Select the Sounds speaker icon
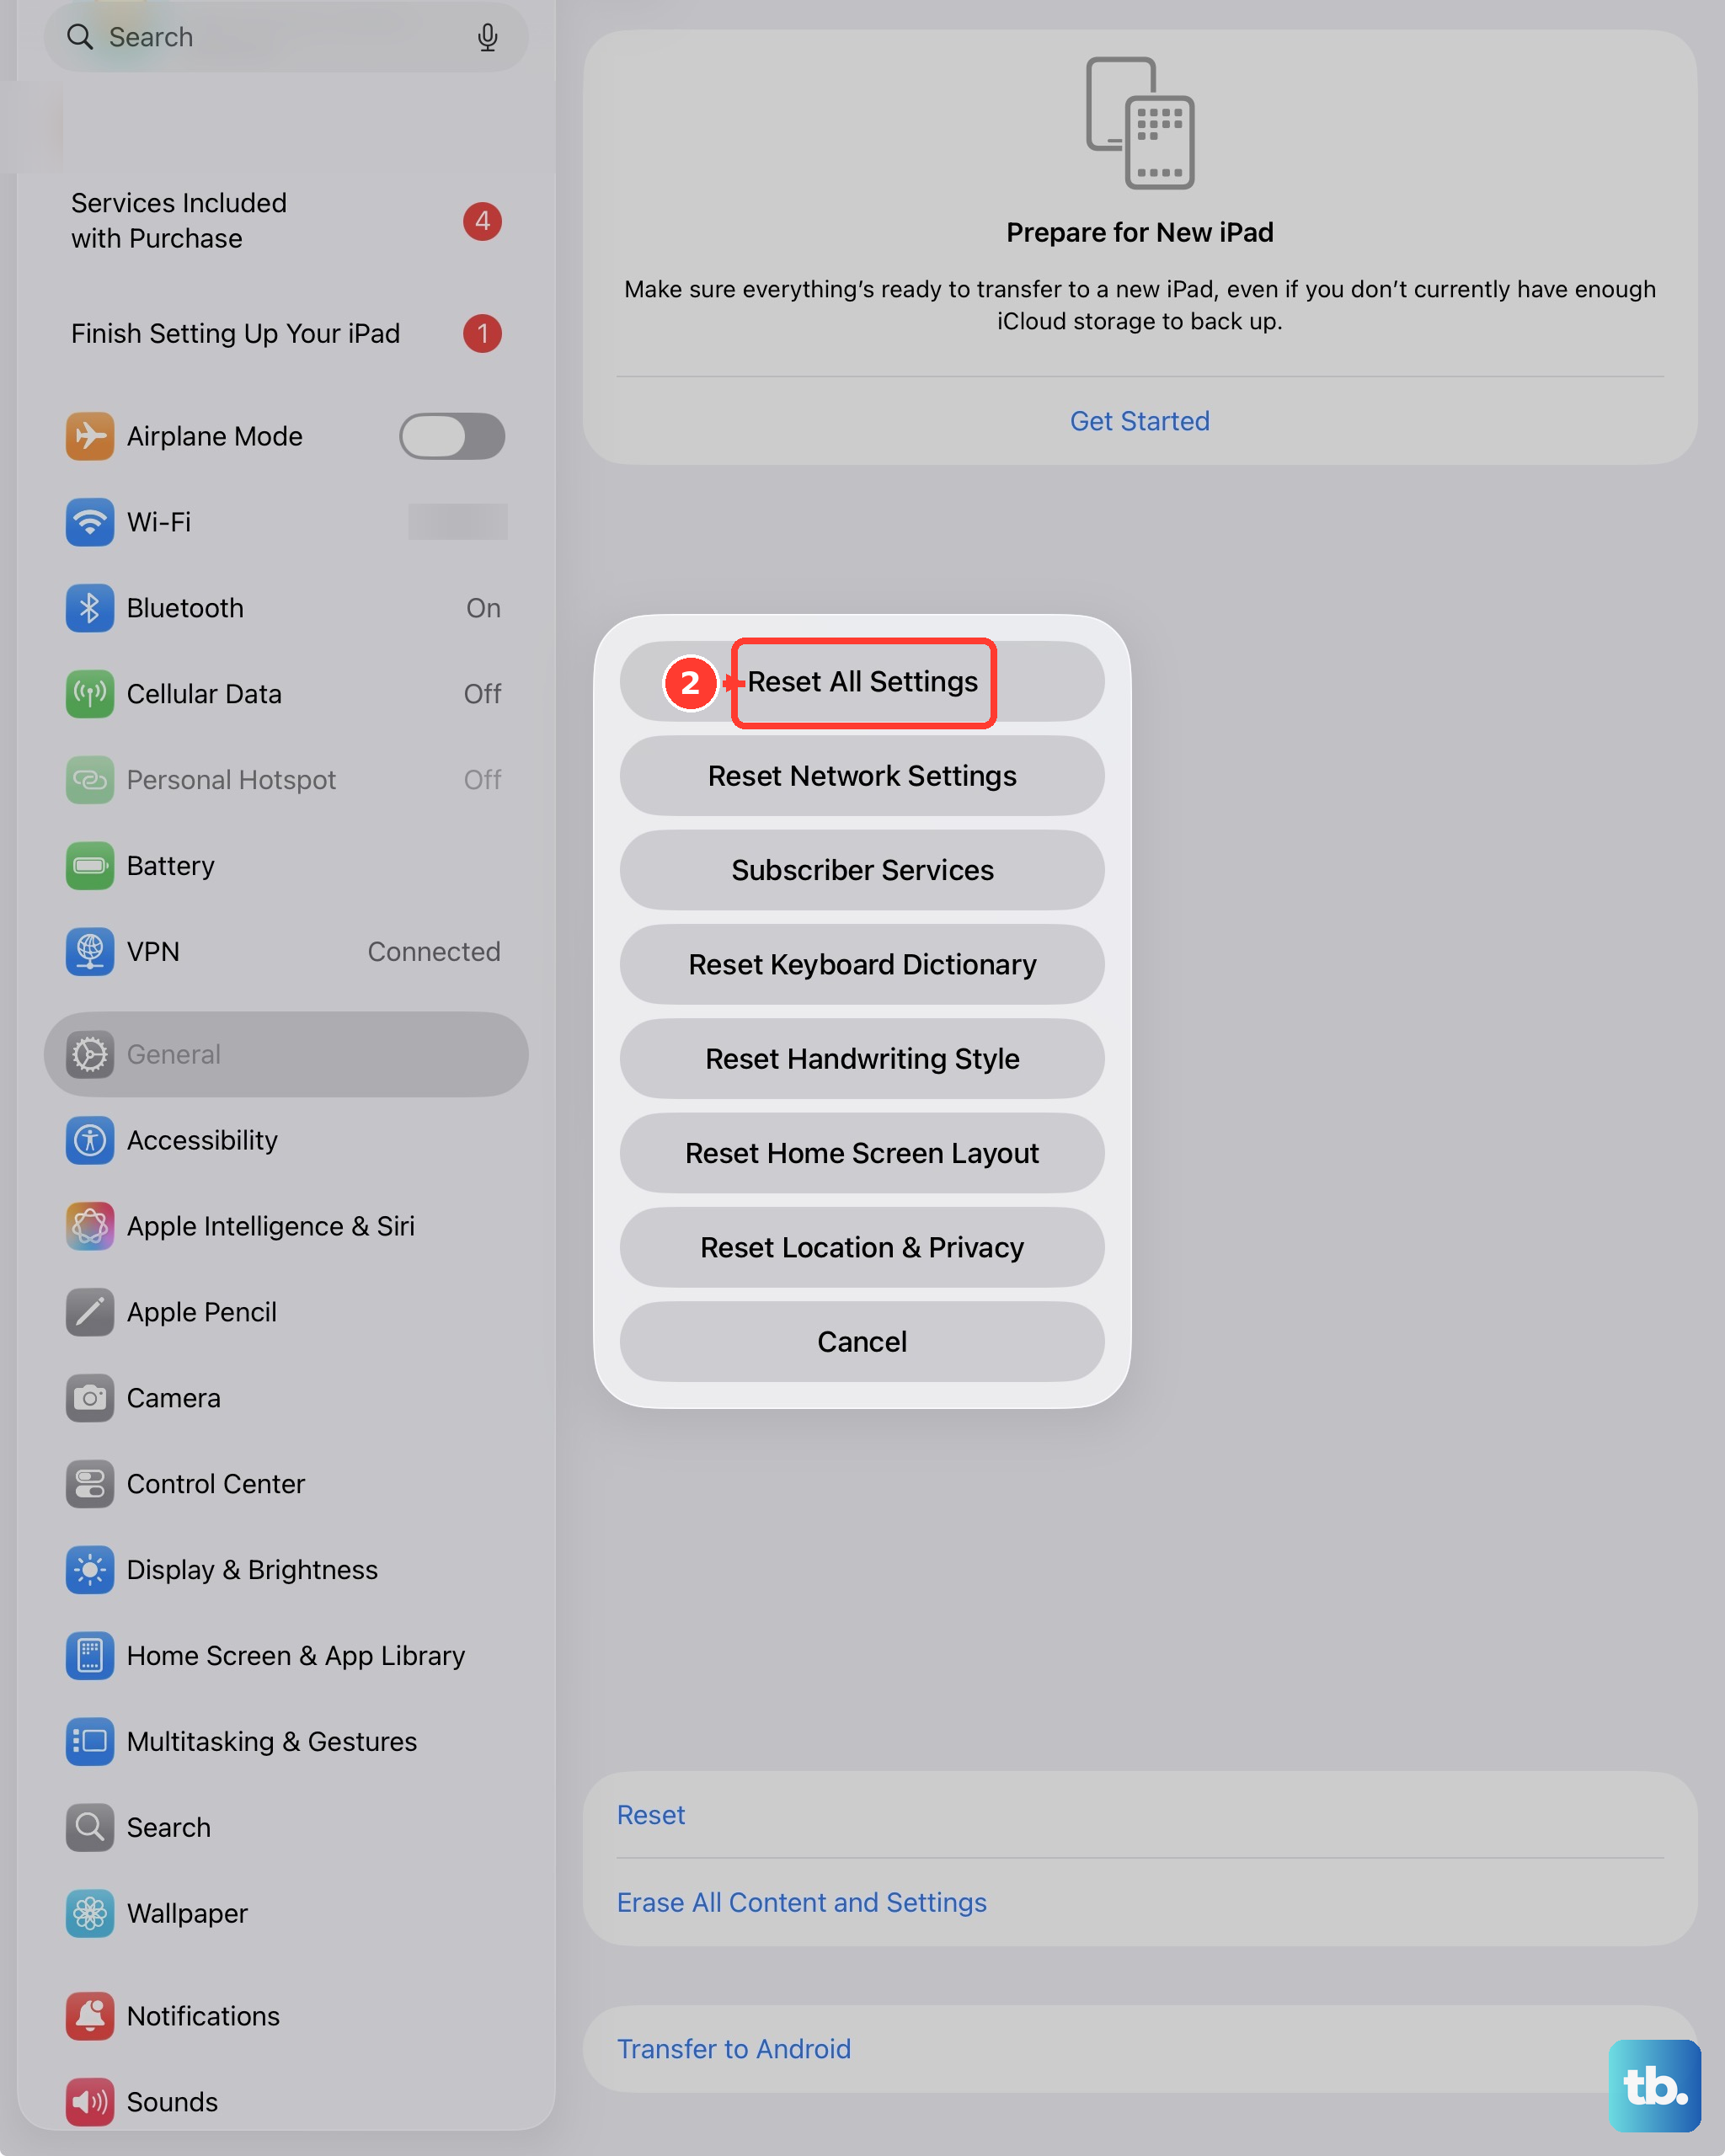1725x2156 pixels. pos(90,2102)
